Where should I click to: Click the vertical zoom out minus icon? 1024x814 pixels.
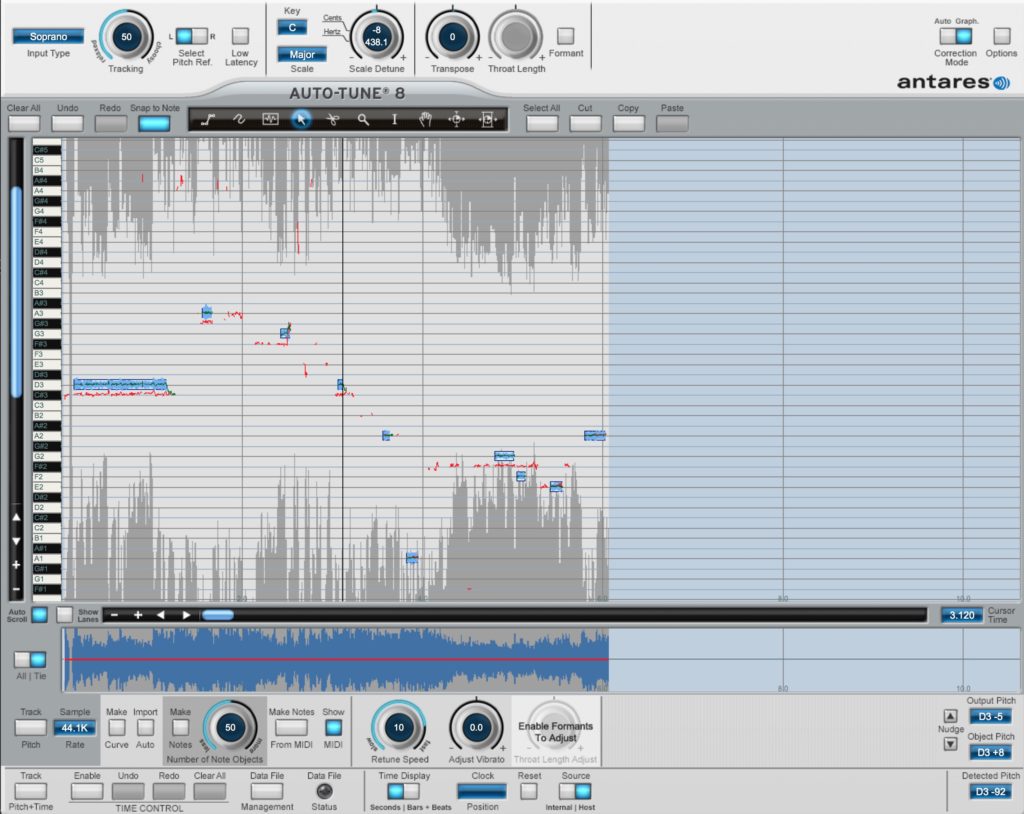(16, 589)
